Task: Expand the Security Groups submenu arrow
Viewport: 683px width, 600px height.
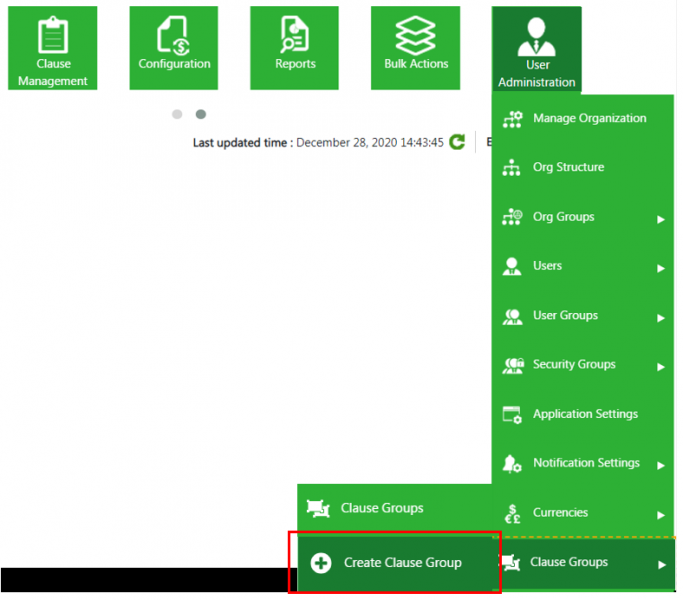Action: (660, 367)
